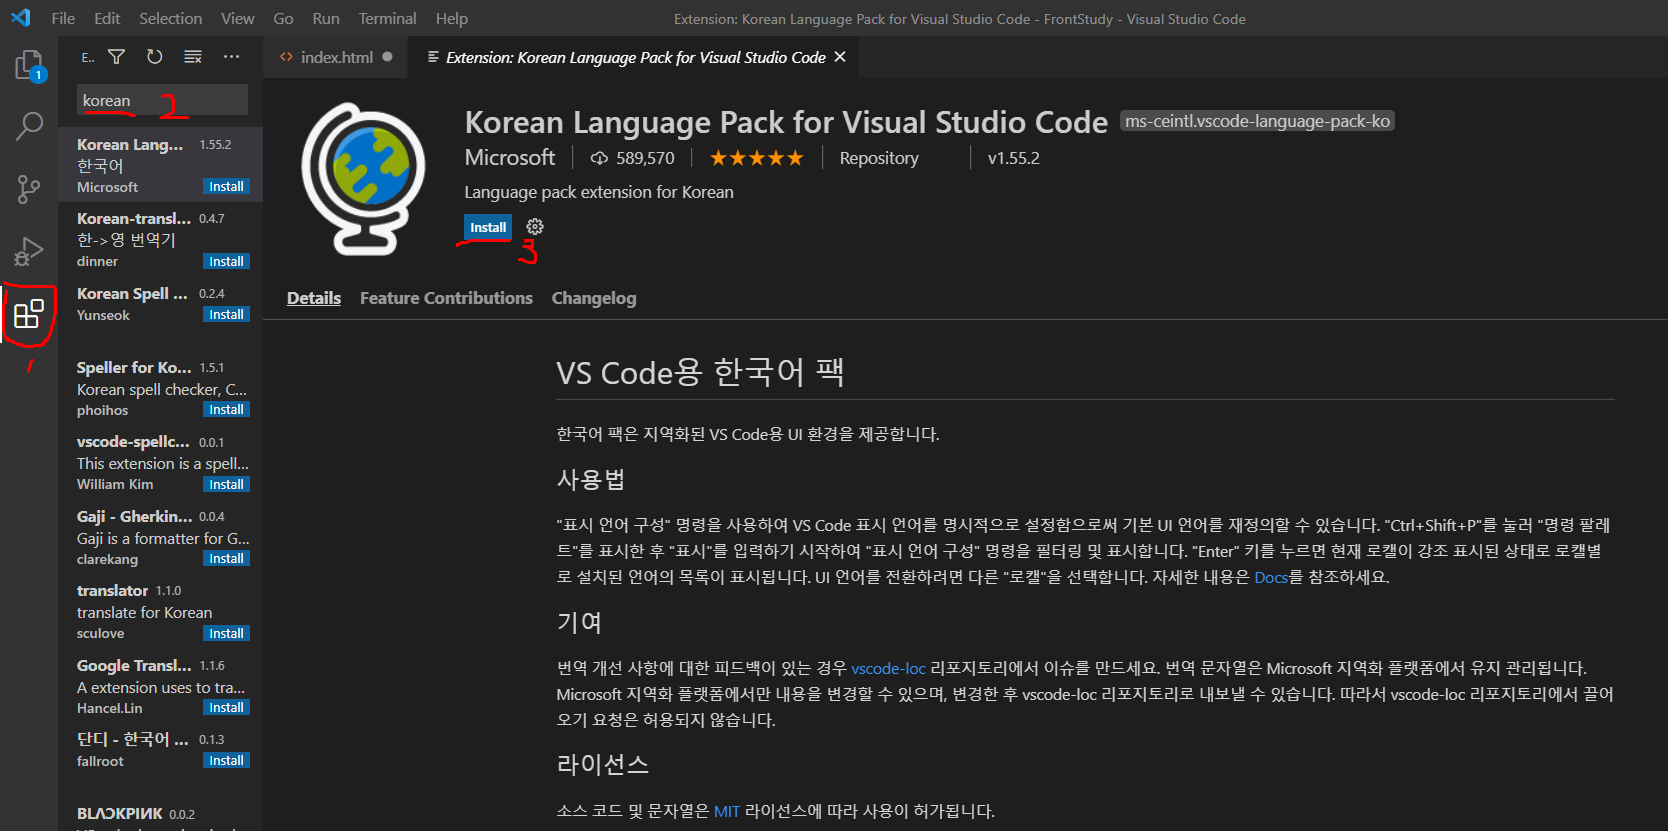Install Gaji Gherkin formatter by clarekang
Screen dimensions: 1668x831
[226, 558]
